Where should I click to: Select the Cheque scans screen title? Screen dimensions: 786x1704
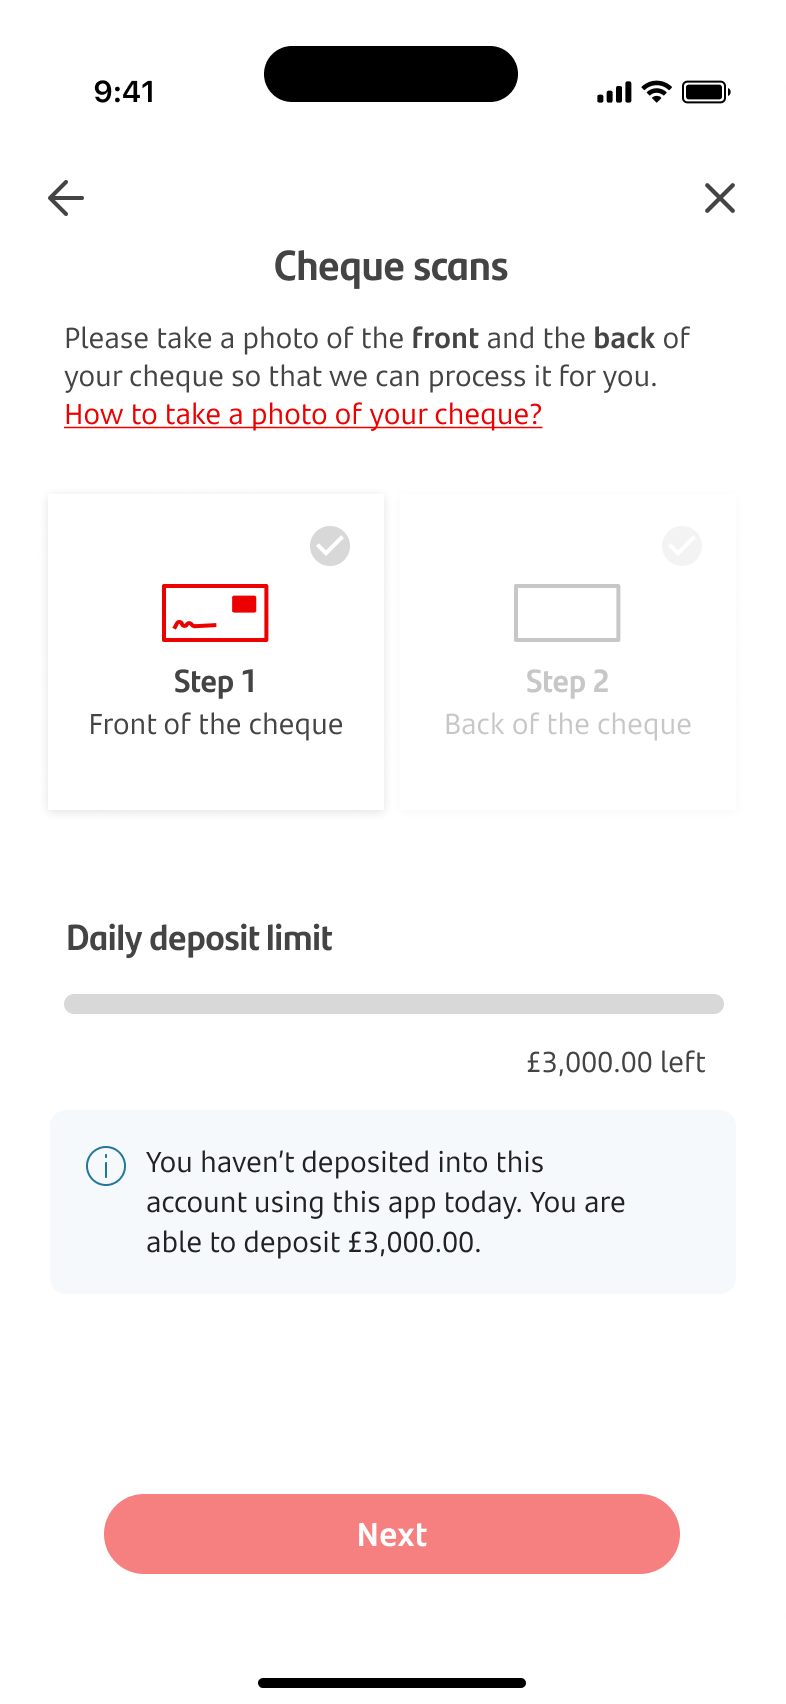click(391, 266)
